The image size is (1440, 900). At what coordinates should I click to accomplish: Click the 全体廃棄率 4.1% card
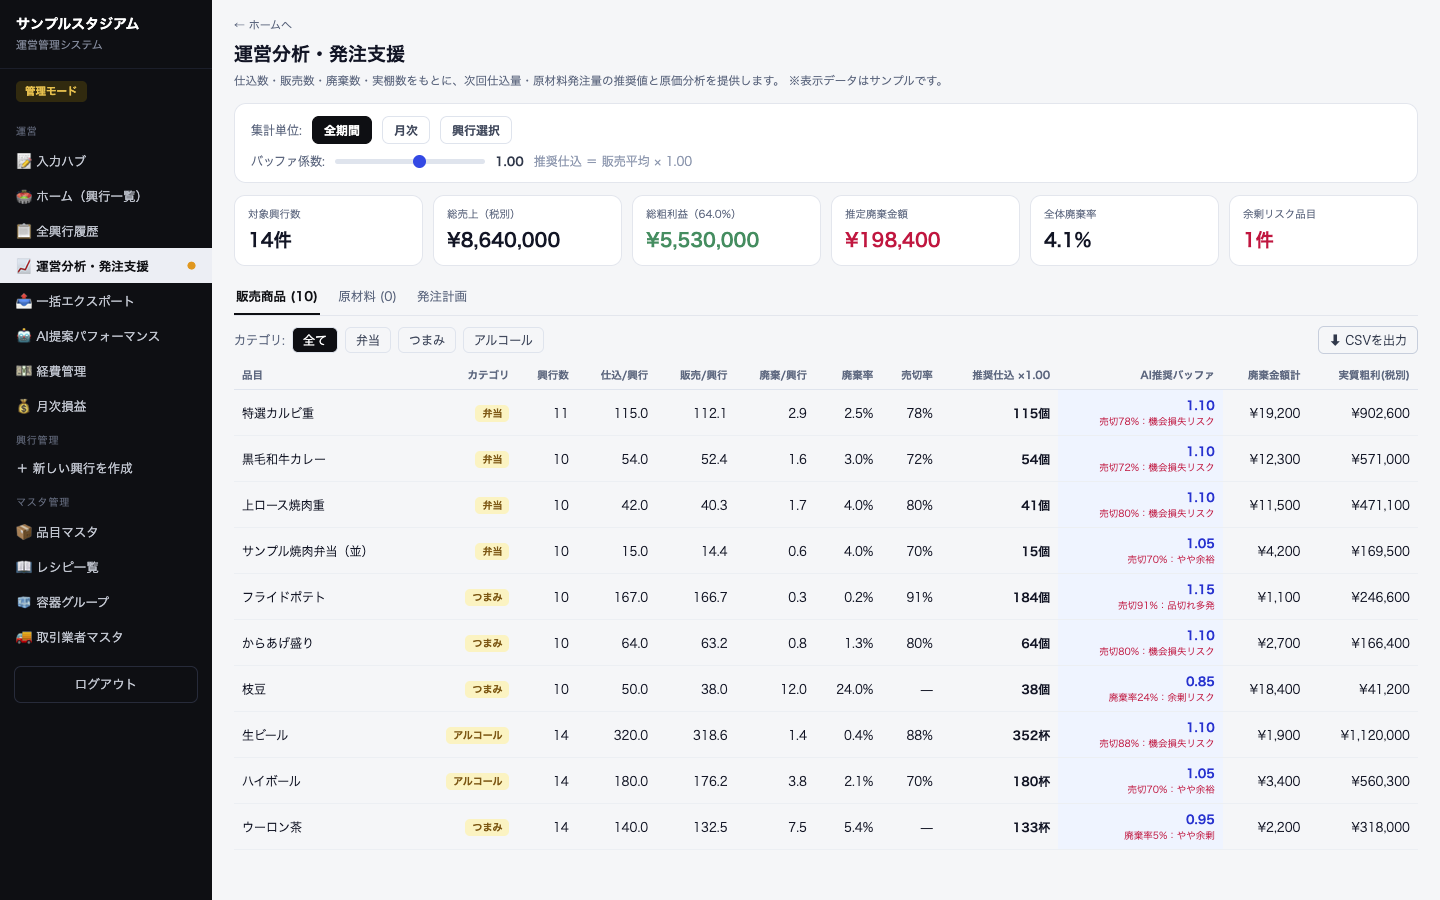coord(1124,230)
